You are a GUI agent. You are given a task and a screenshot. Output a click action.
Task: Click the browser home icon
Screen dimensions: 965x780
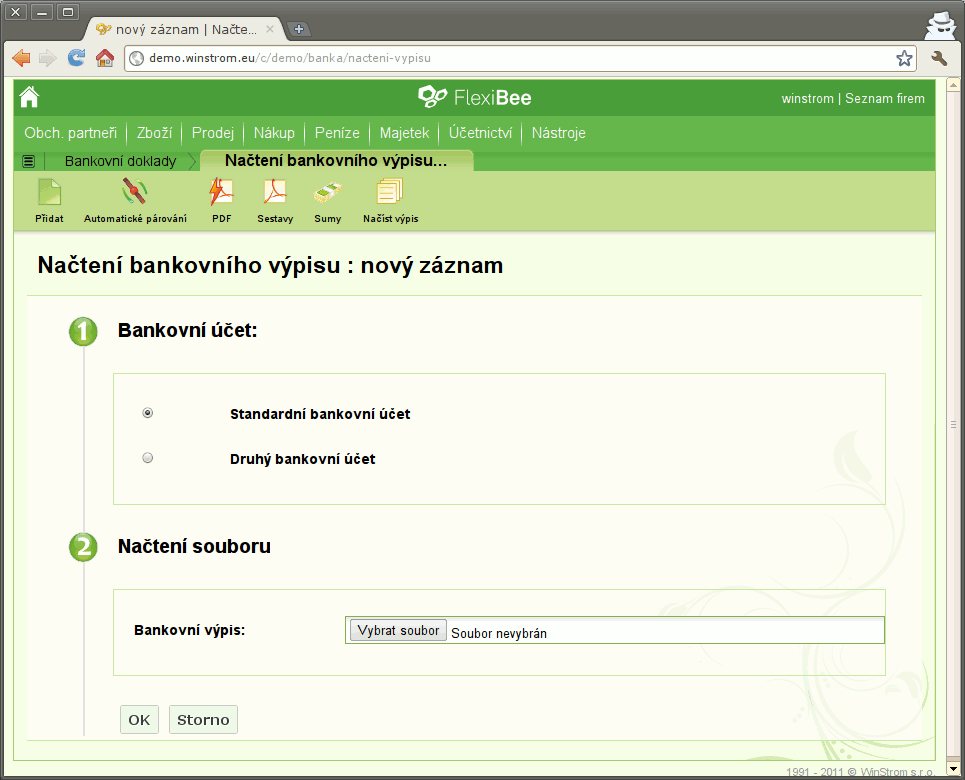[105, 58]
